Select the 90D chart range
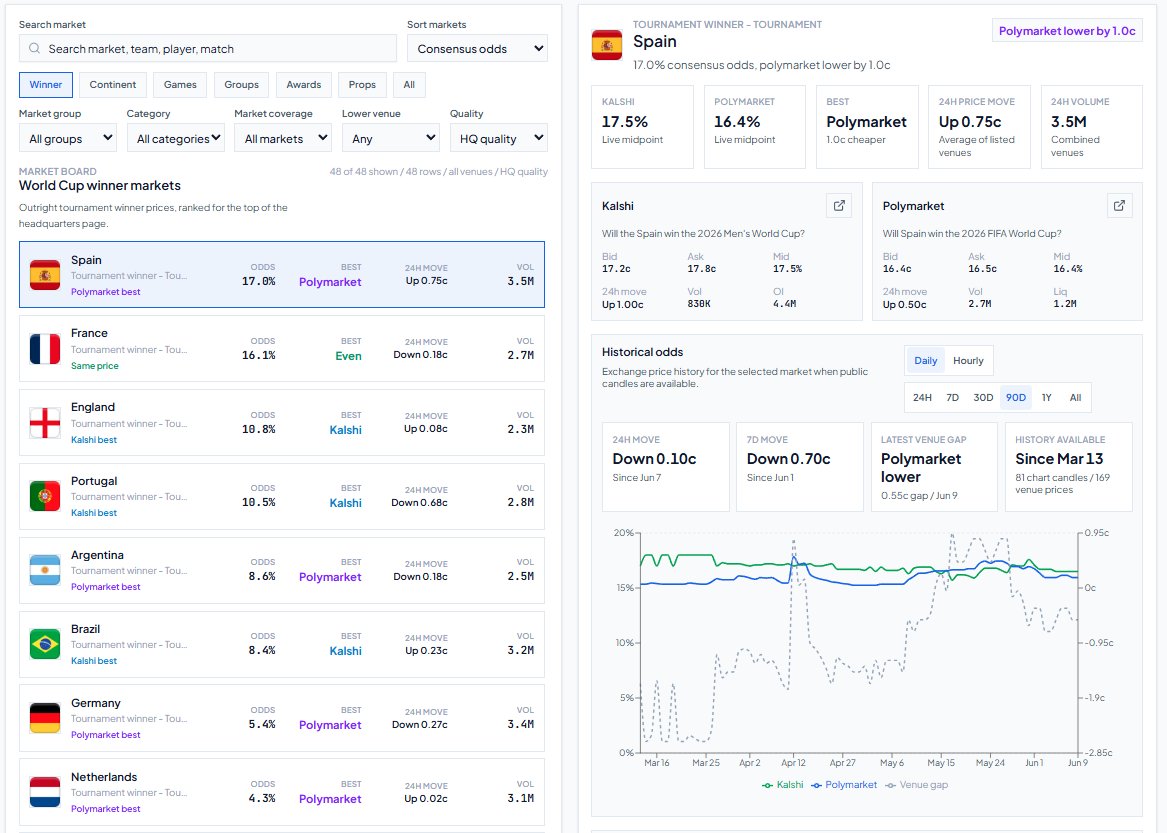The width and height of the screenshot is (1167, 833). (x=1015, y=398)
